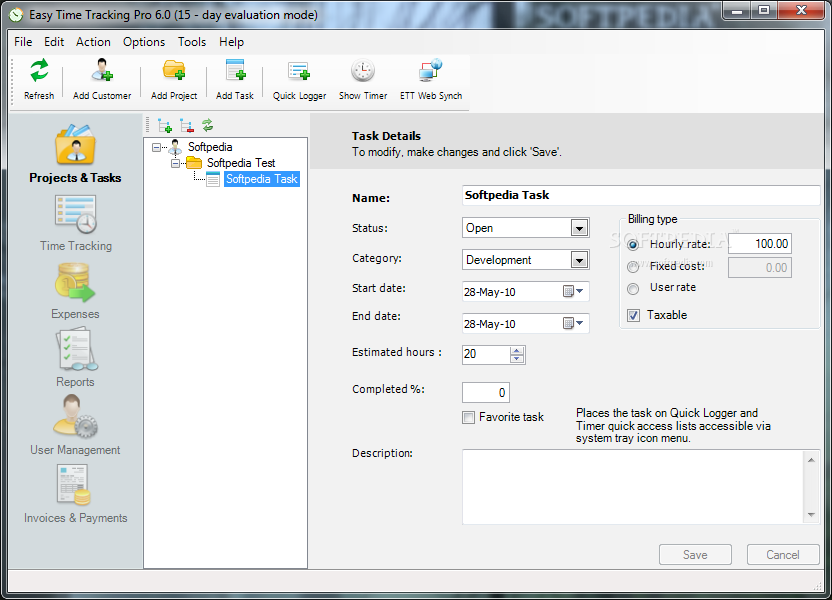
Task: Click Description scrollbar up arrow
Action: (811, 460)
